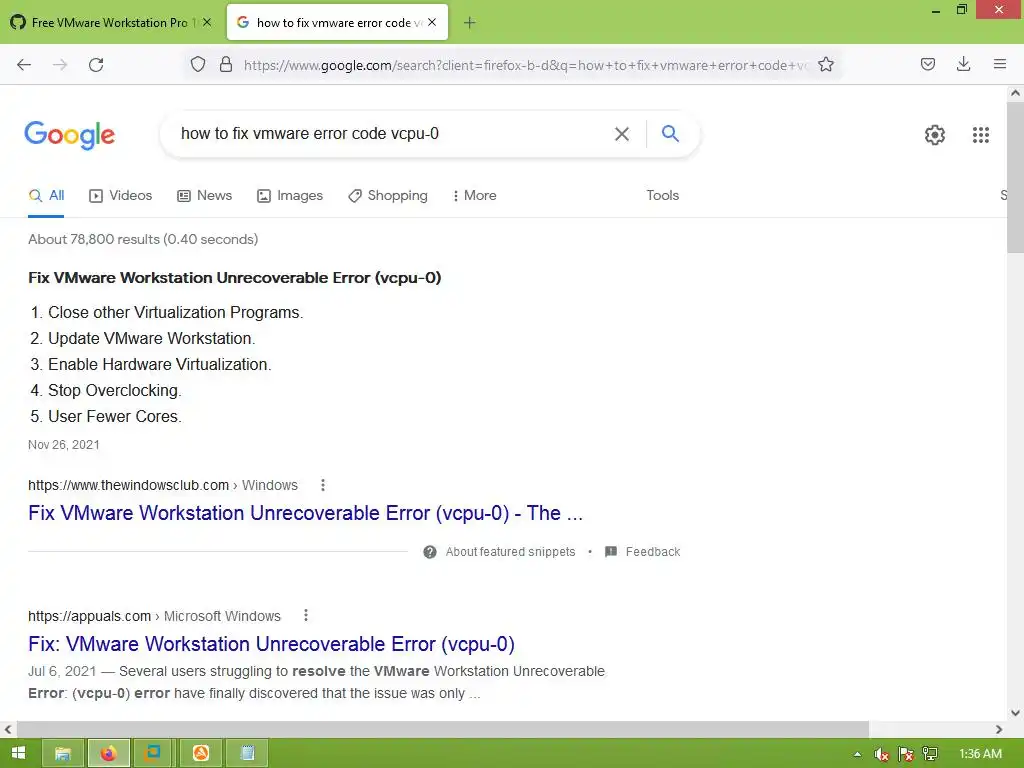
Task: Open the Firefox downloads panel
Action: click(x=963, y=64)
